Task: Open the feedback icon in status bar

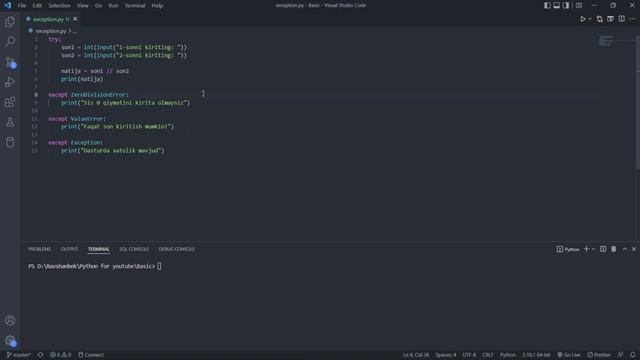Action: (x=620, y=355)
